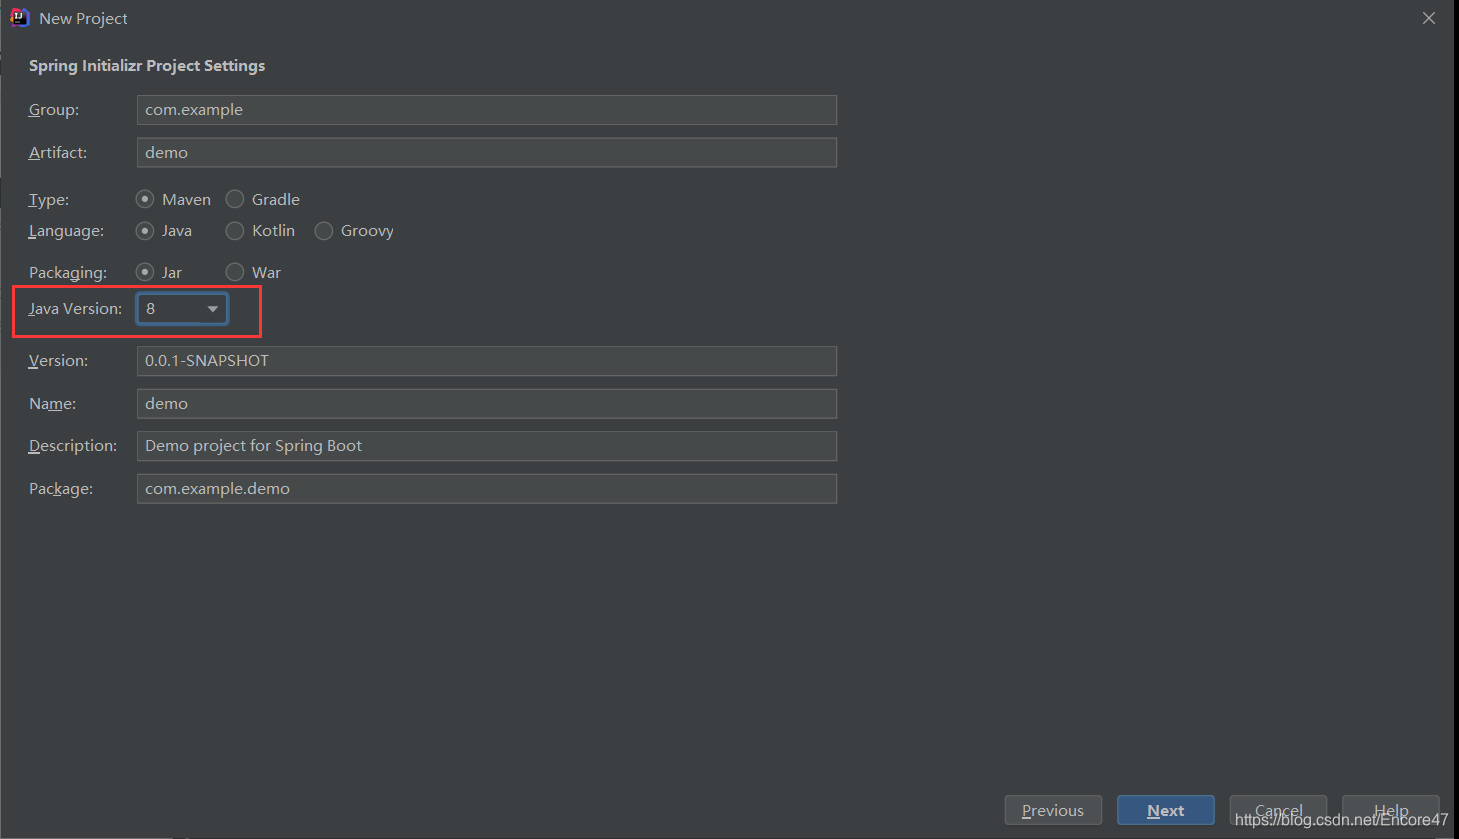
Task: Proceed with the Next button
Action: pyautogui.click(x=1166, y=810)
